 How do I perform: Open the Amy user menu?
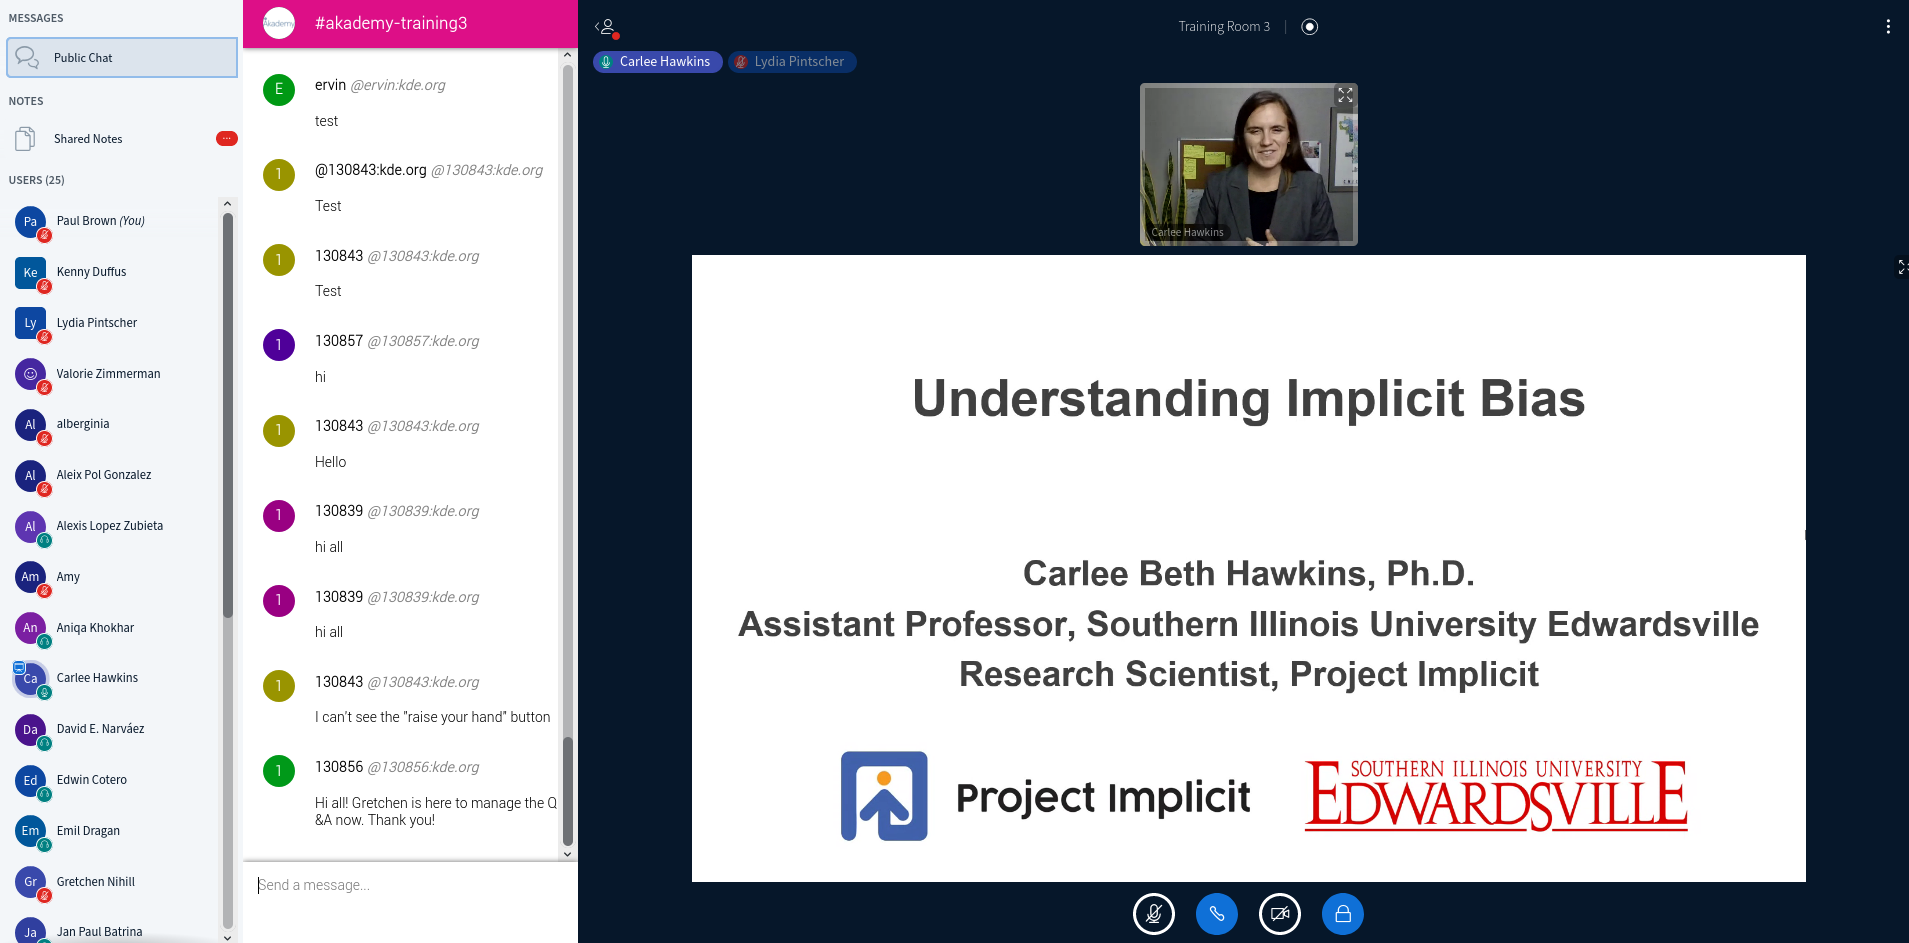pyautogui.click(x=113, y=577)
